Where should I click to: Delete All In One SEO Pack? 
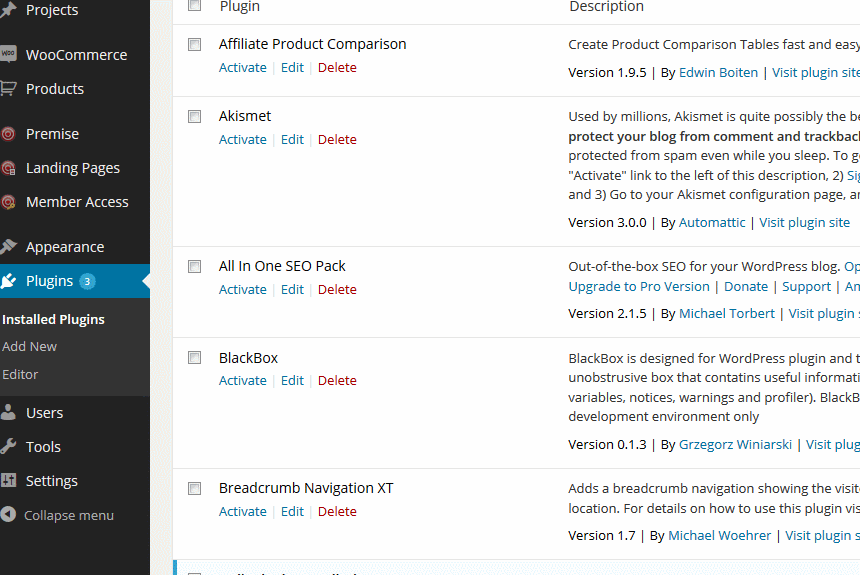[337, 289]
